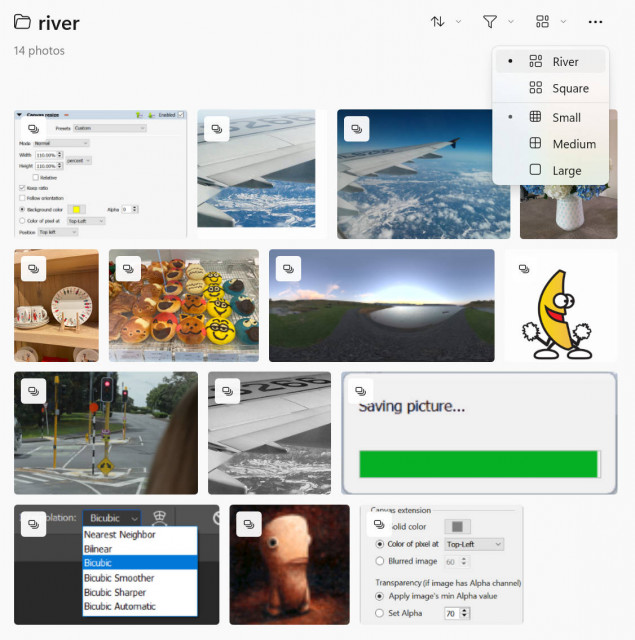The height and width of the screenshot is (640, 635).
Task: Click the "14 photos" count text
Action: (39, 51)
